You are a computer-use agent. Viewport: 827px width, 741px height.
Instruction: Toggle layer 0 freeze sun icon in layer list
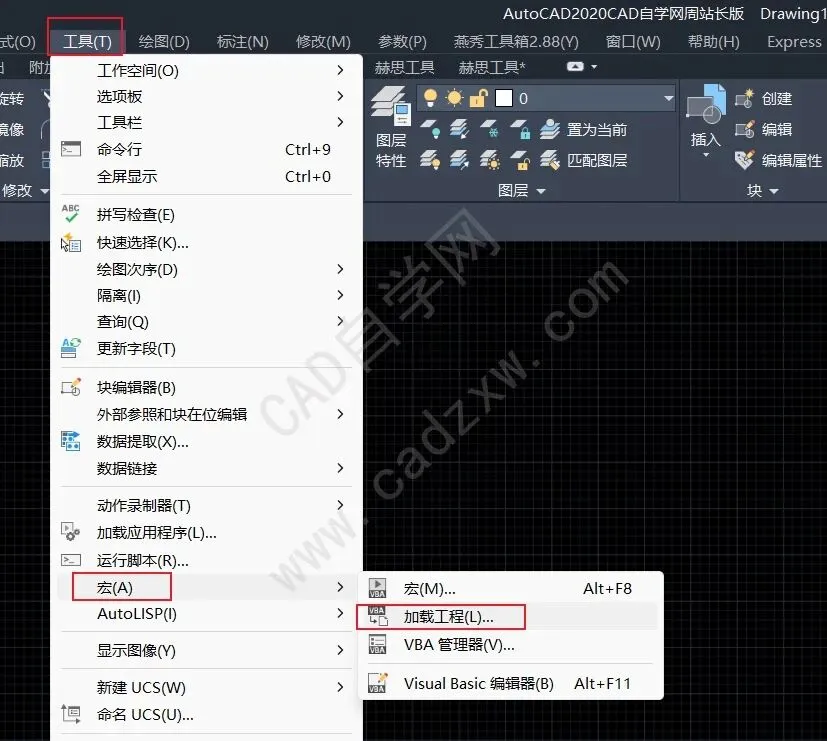(x=454, y=98)
